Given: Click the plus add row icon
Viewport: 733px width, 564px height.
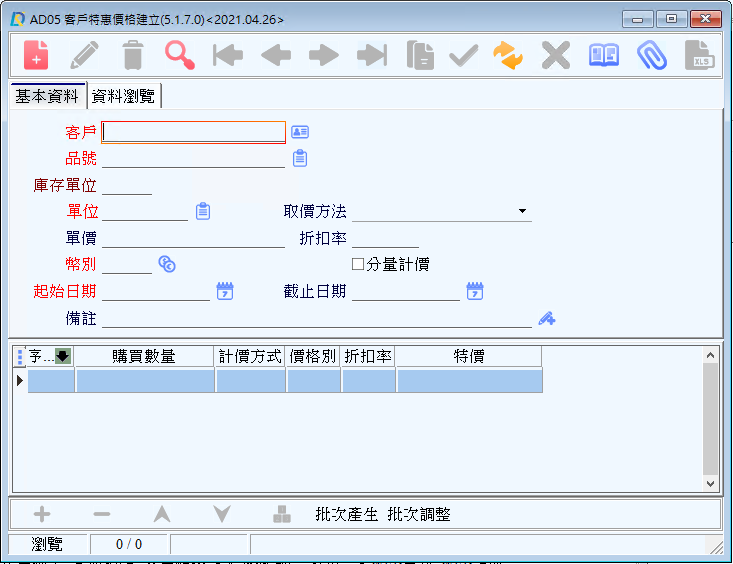Looking at the screenshot, I should (42, 514).
